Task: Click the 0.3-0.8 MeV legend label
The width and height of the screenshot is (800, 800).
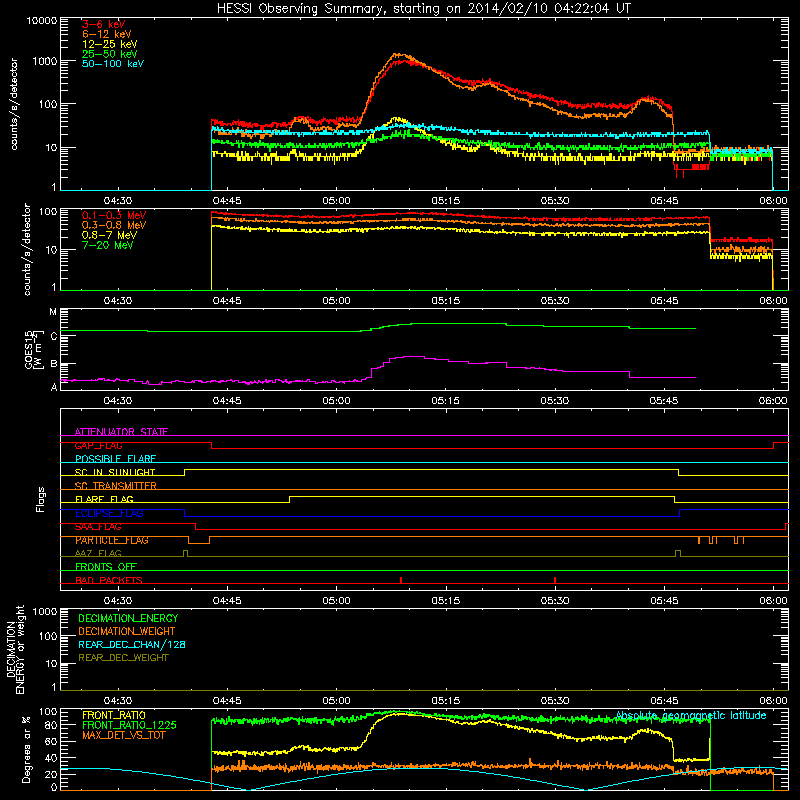Action: pos(114,226)
